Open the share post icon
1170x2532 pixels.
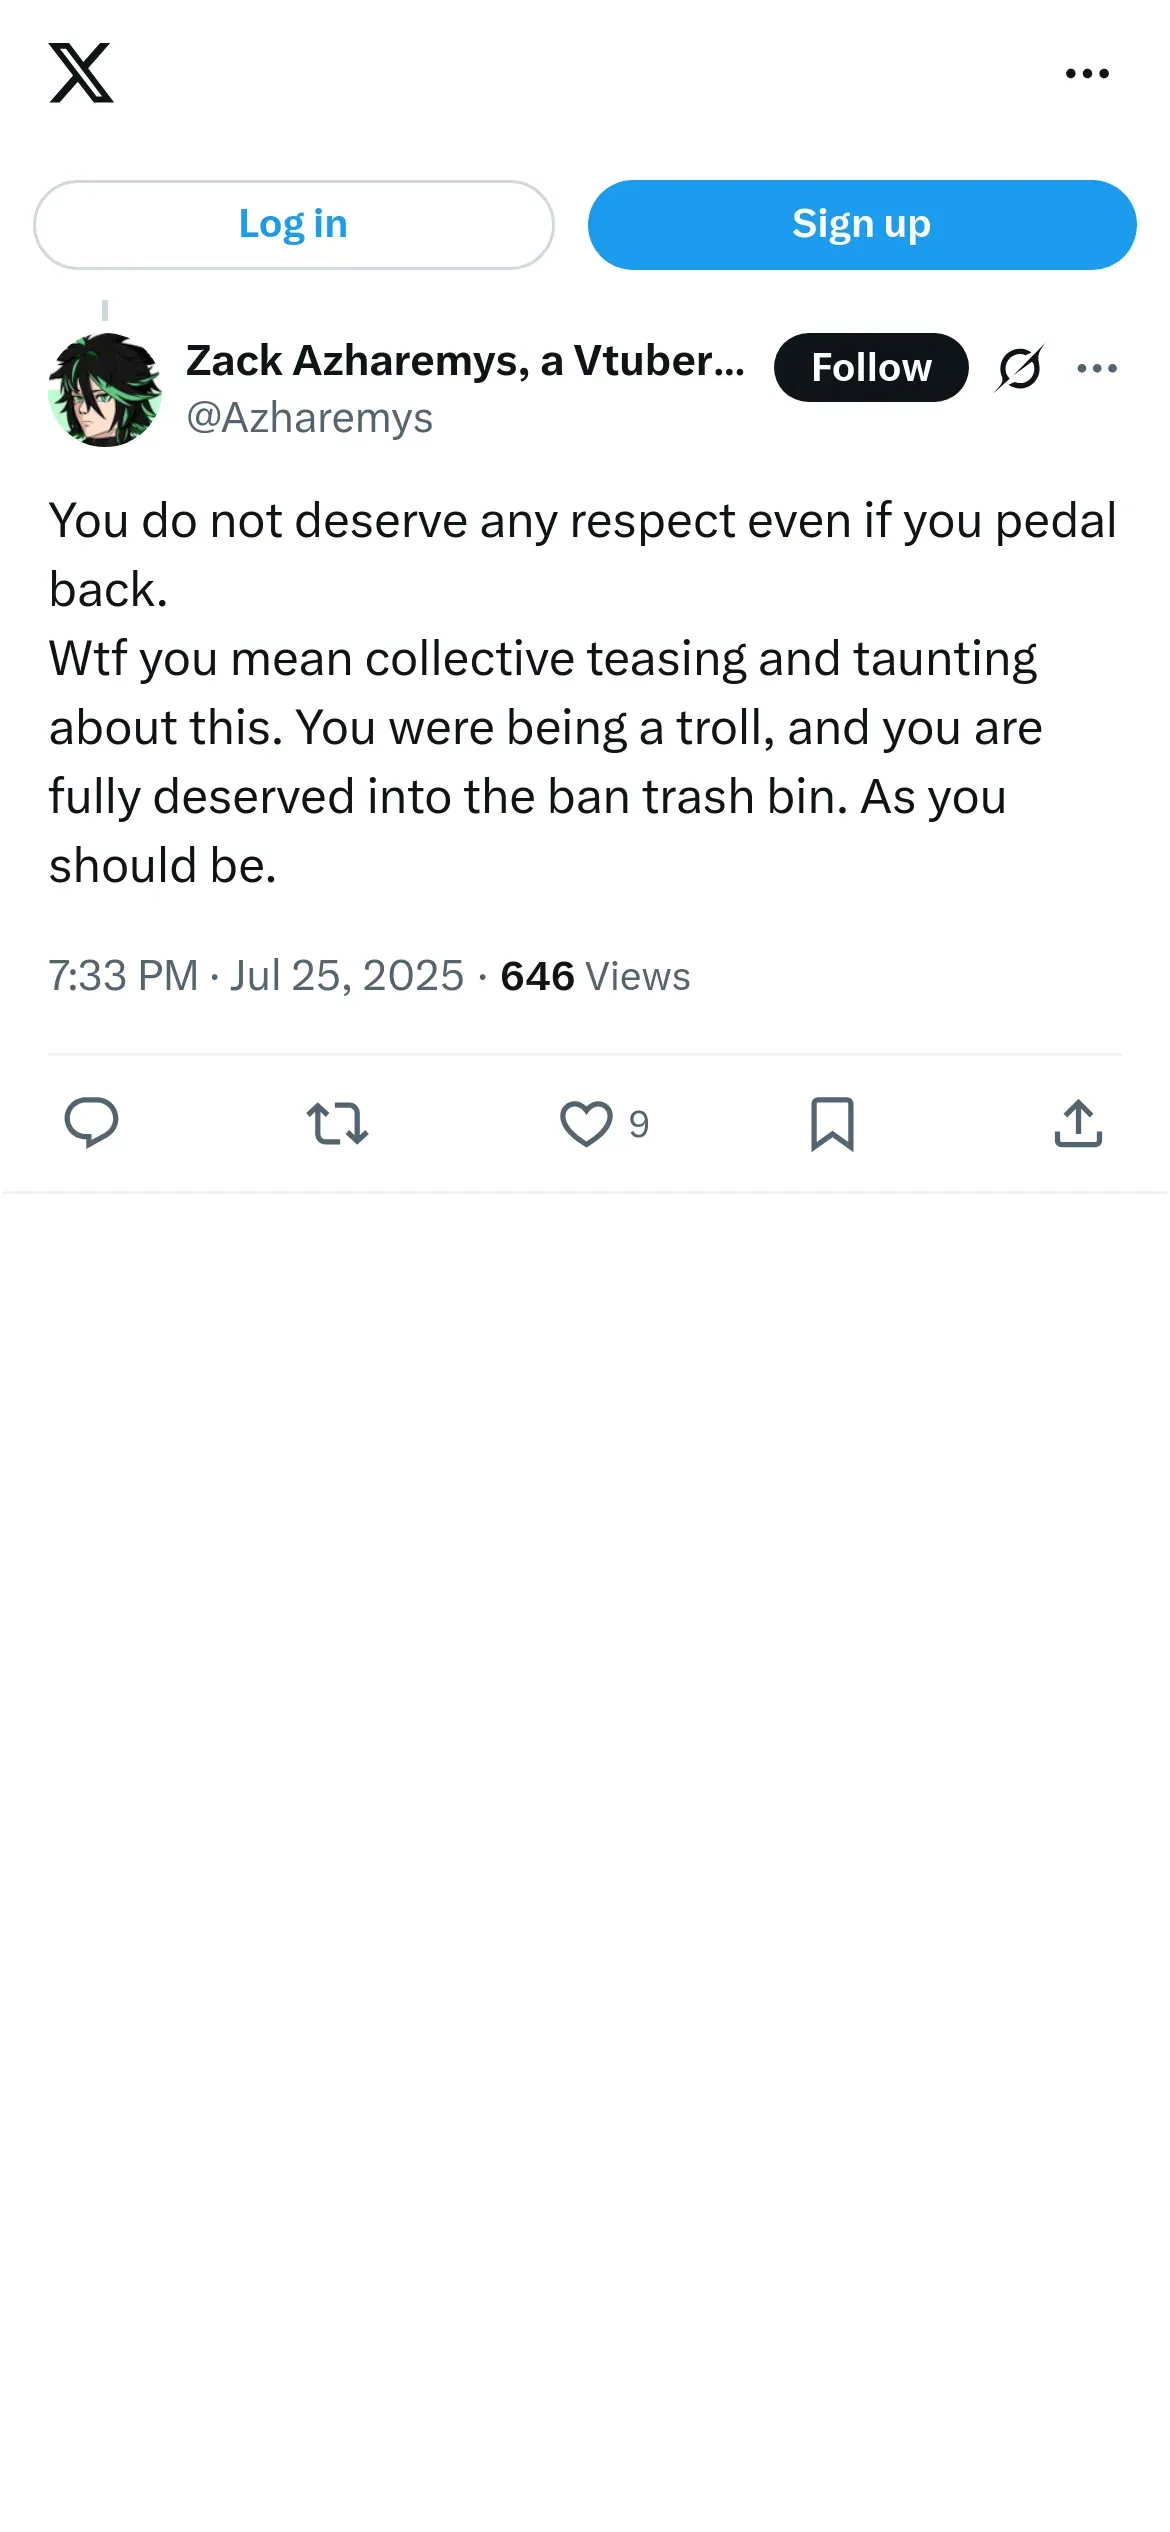pyautogui.click(x=1078, y=1123)
